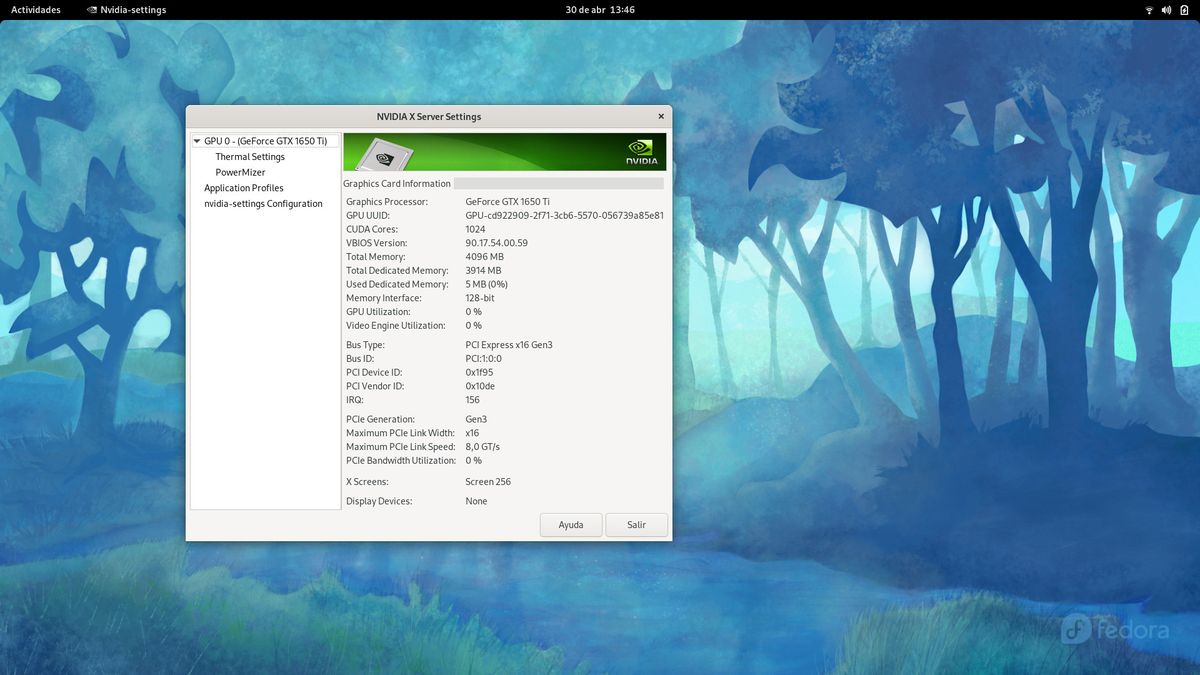The image size is (1200, 675).
Task: Click the Fedora logo on the wallpaper
Action: coord(1115,629)
